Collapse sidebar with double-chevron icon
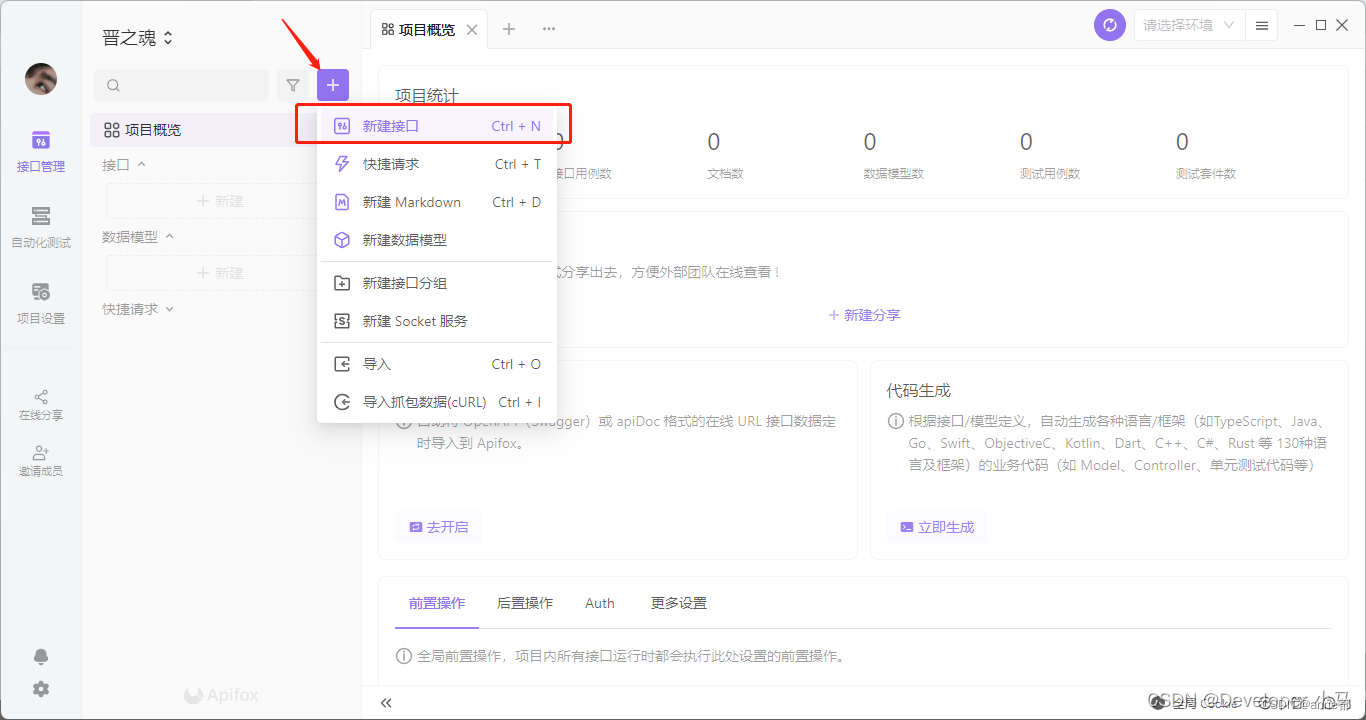Image resolution: width=1366 pixels, height=720 pixels. 386,703
